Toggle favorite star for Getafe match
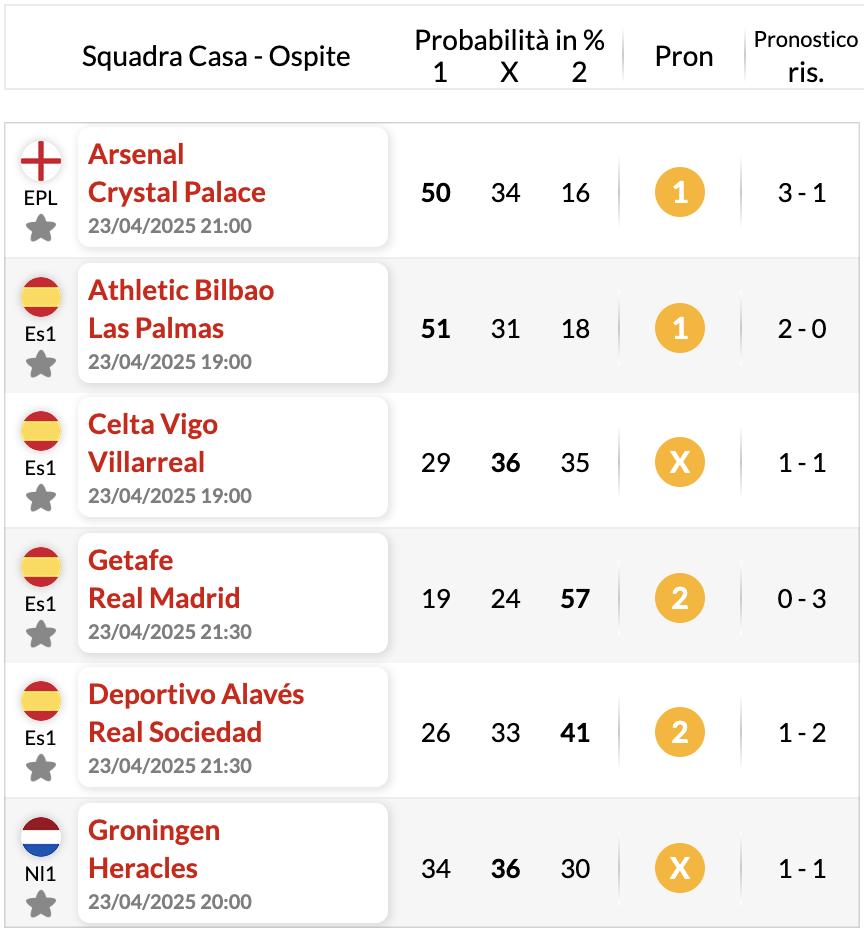This screenshot has height=932, width=864. point(41,634)
